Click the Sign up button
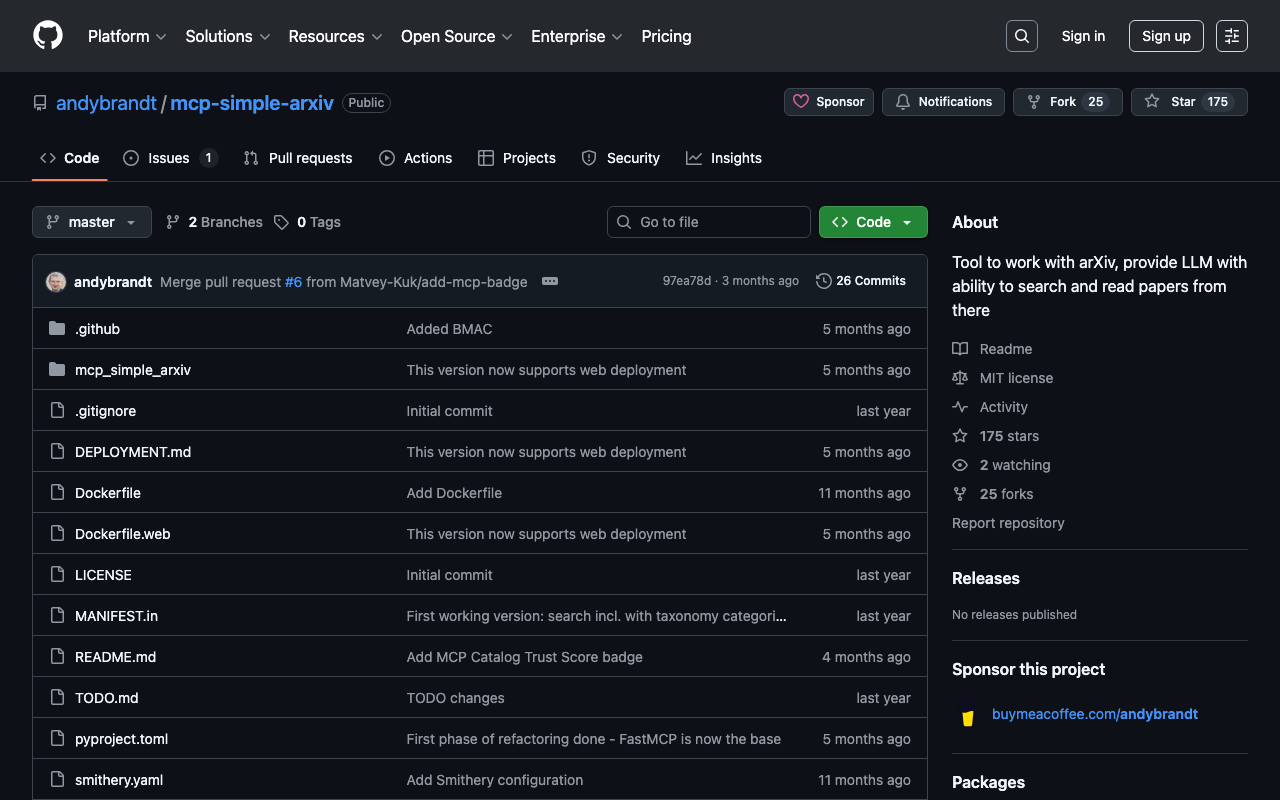The image size is (1280, 800). coord(1166,36)
